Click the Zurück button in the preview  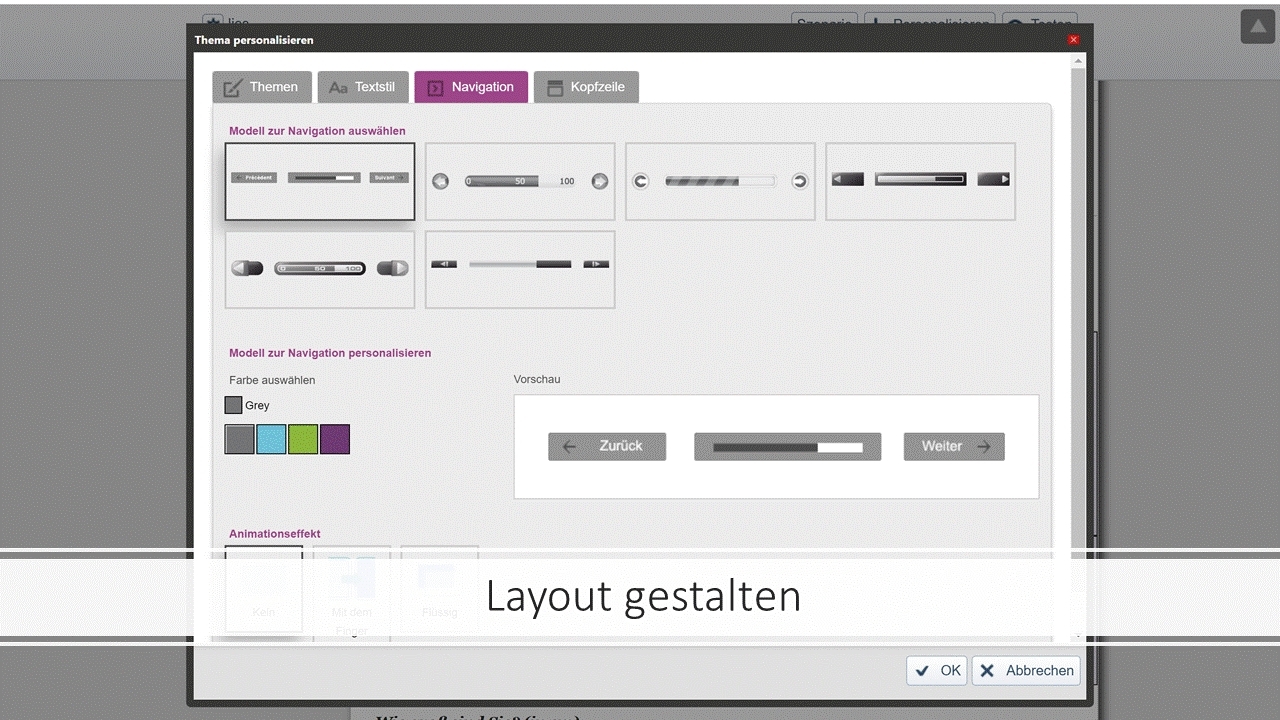[x=607, y=447]
